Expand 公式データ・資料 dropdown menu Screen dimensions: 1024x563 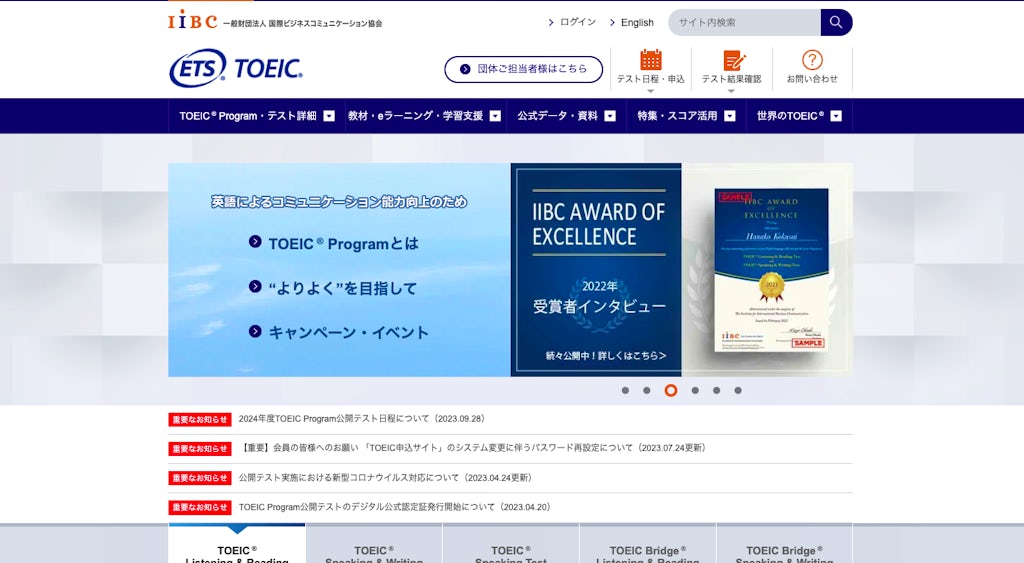point(566,116)
